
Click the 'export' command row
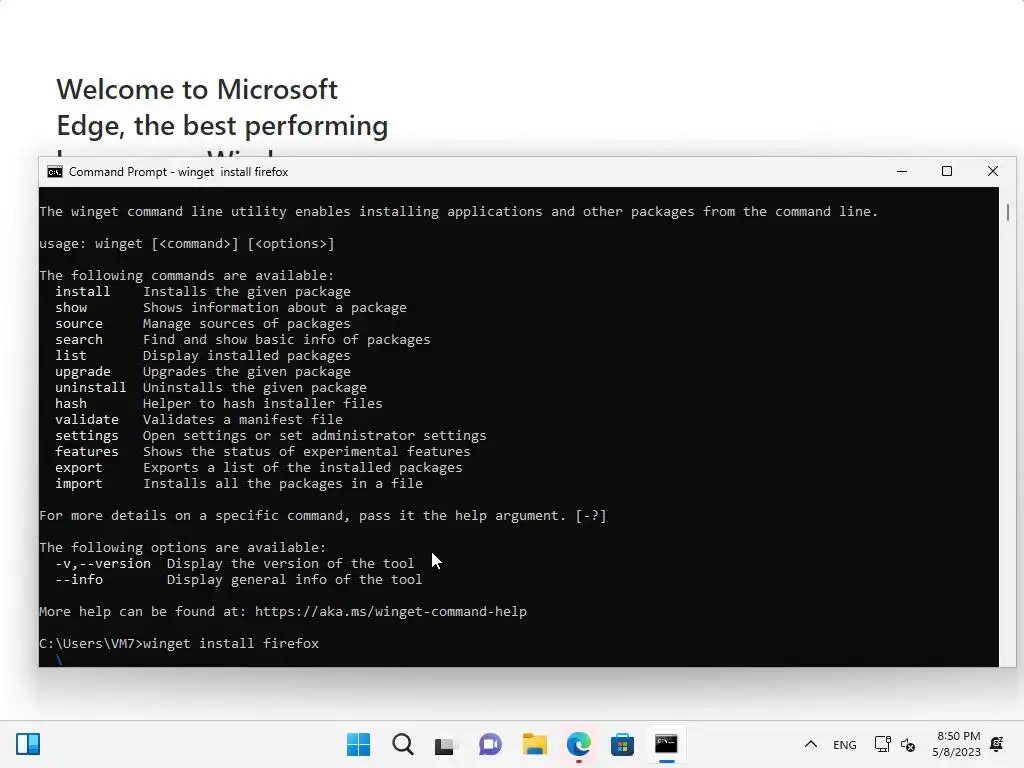pyautogui.click(x=259, y=468)
